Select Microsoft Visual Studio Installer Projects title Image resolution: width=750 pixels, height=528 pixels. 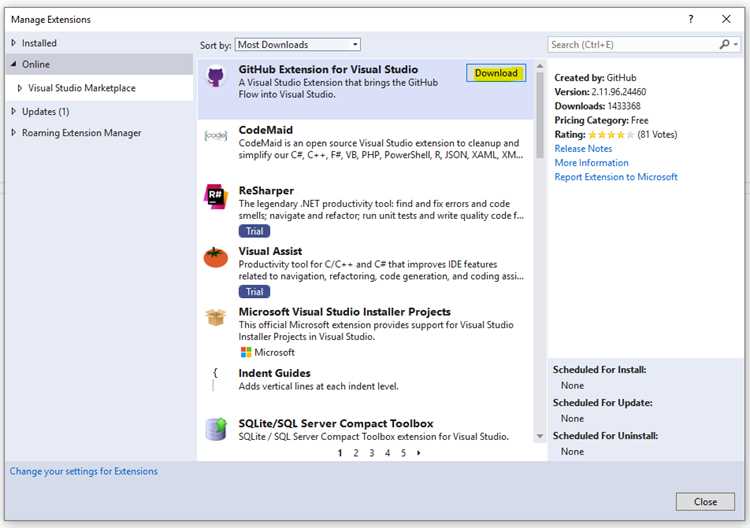[x=344, y=312]
